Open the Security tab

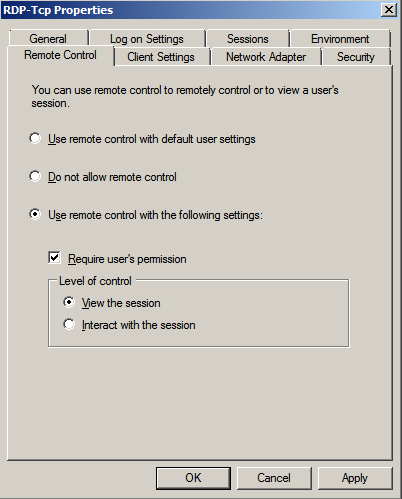coord(356,57)
